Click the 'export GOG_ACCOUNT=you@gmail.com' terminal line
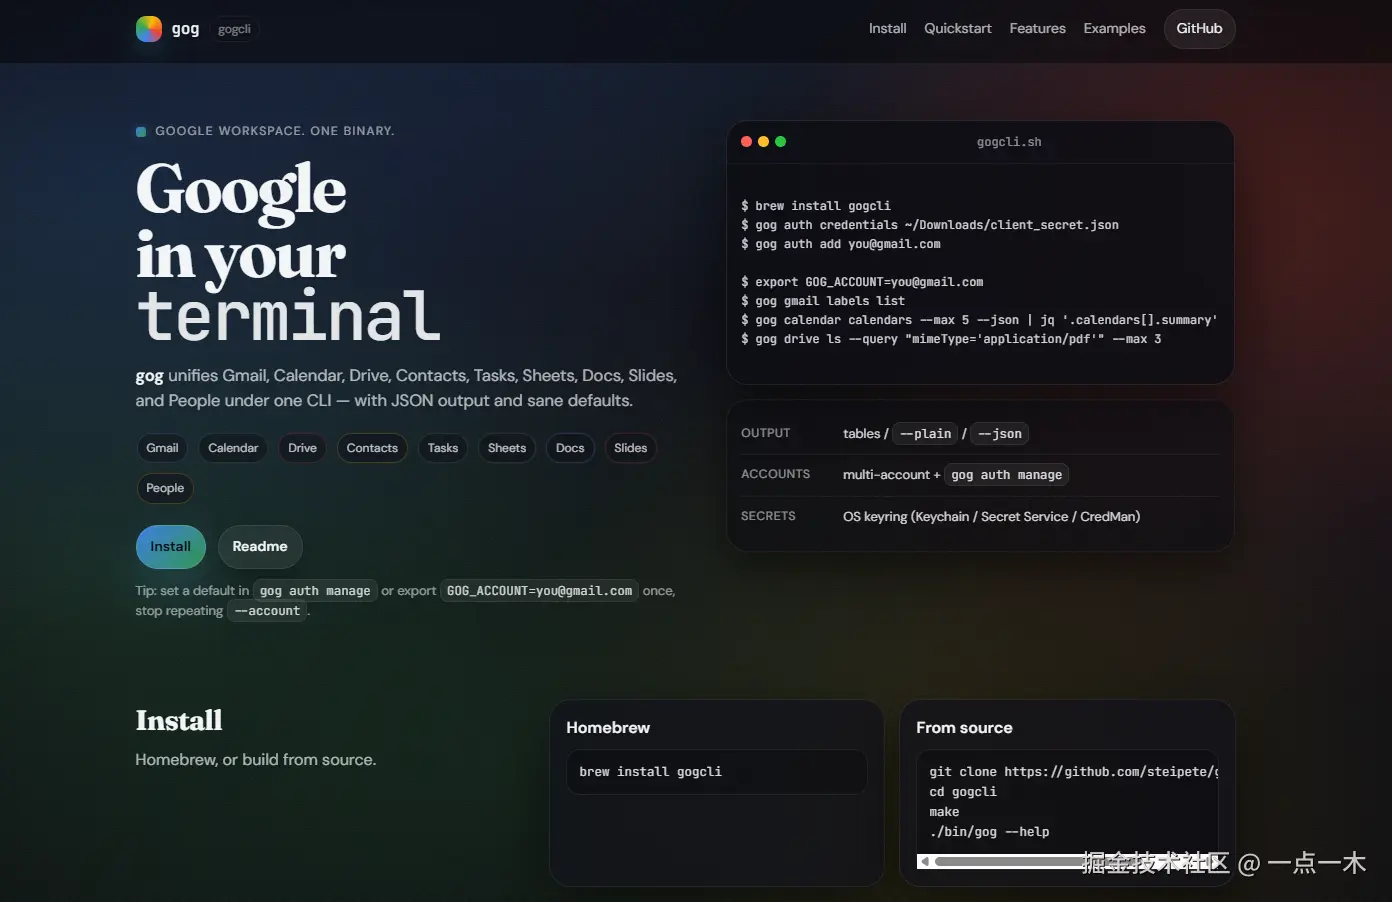The width and height of the screenshot is (1392, 902). (x=862, y=282)
